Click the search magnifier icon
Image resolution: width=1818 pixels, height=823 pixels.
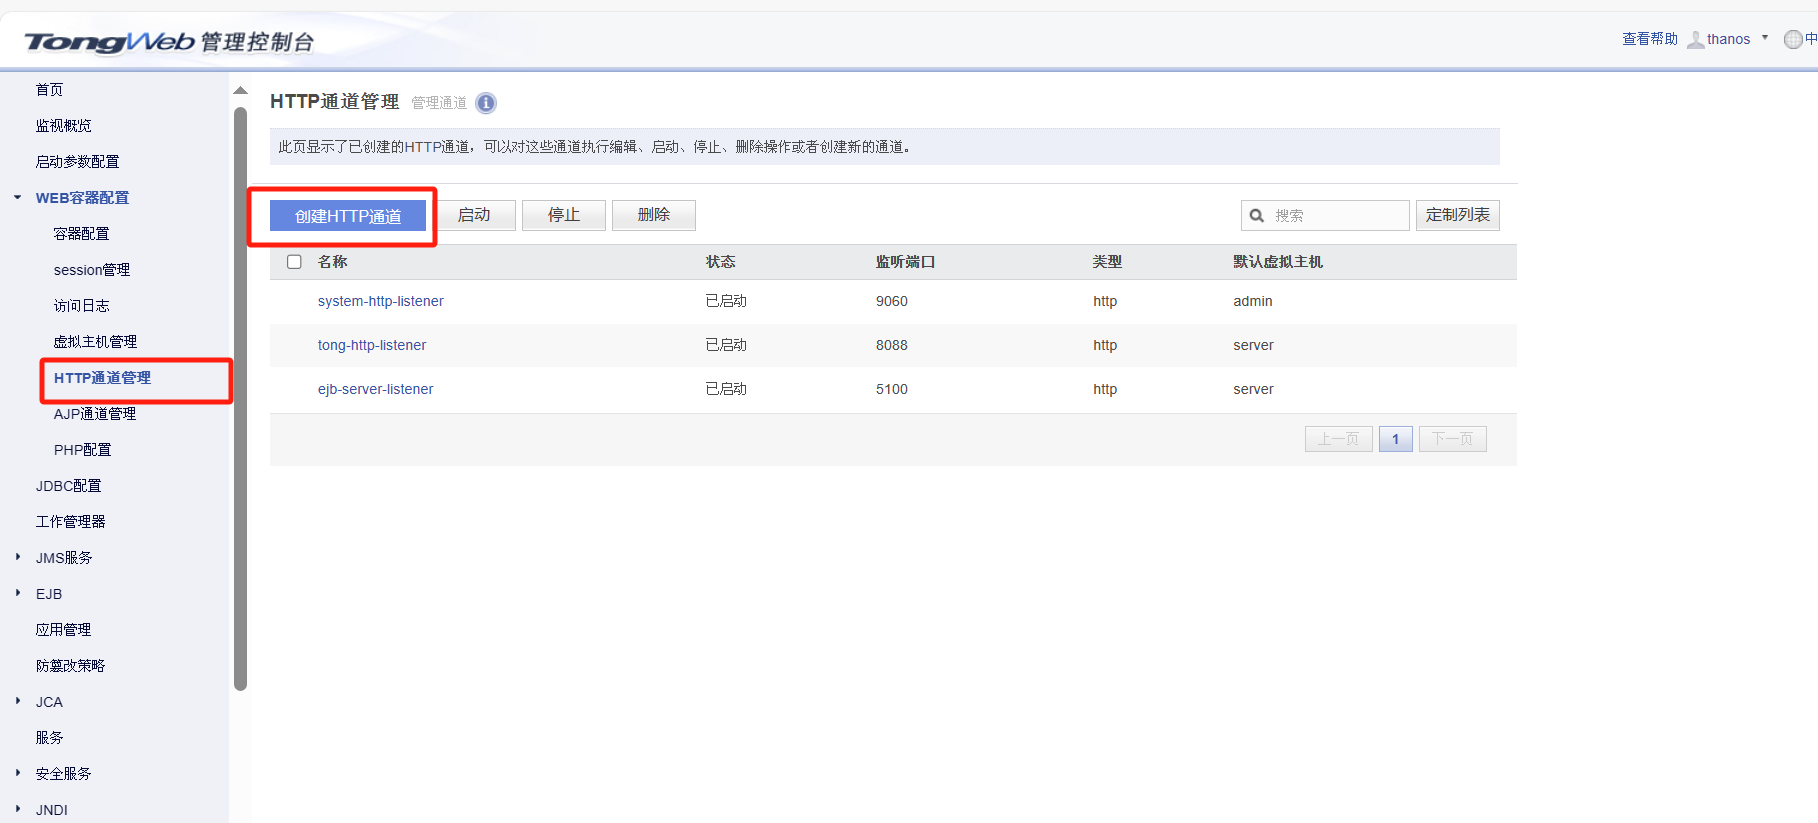tap(1257, 216)
